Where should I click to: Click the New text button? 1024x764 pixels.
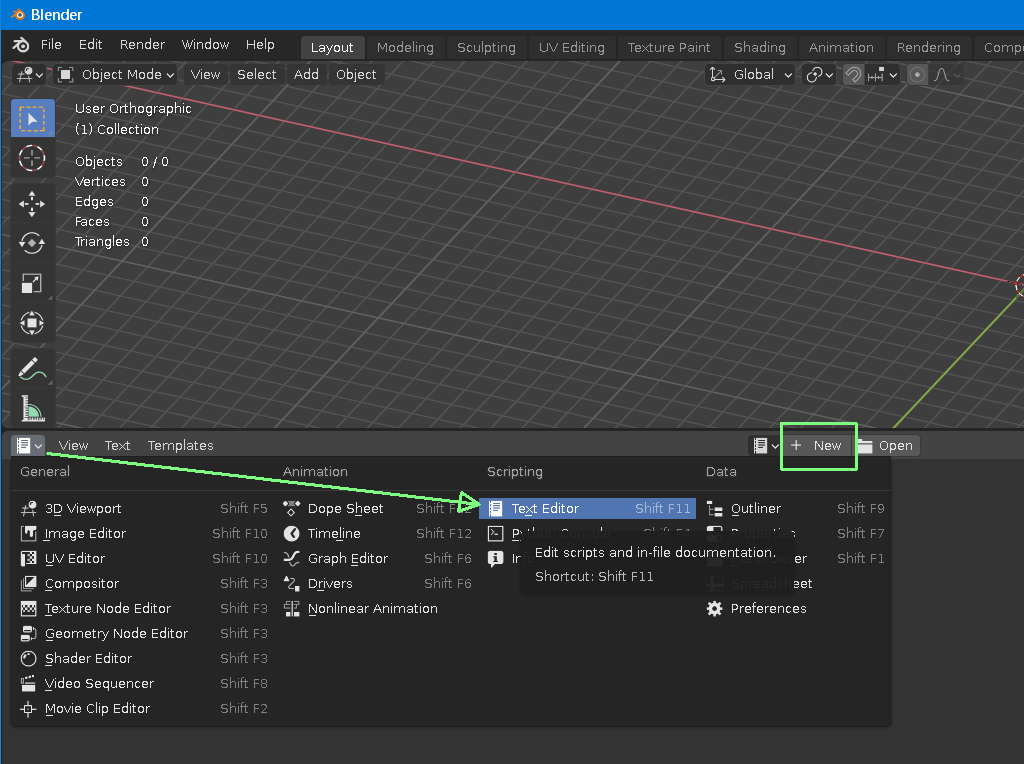[x=817, y=445]
